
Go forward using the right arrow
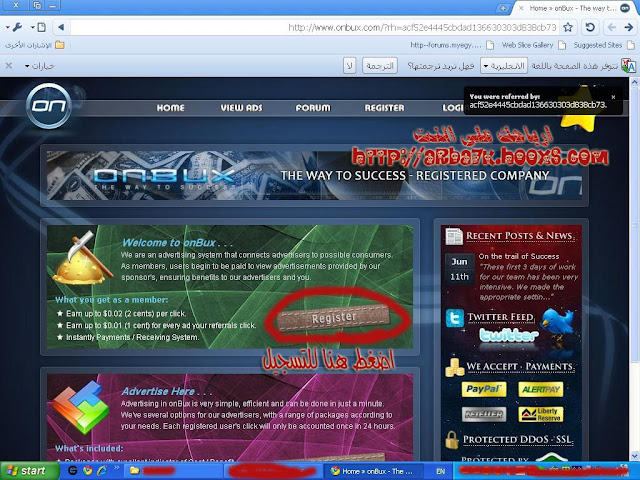[629, 27]
